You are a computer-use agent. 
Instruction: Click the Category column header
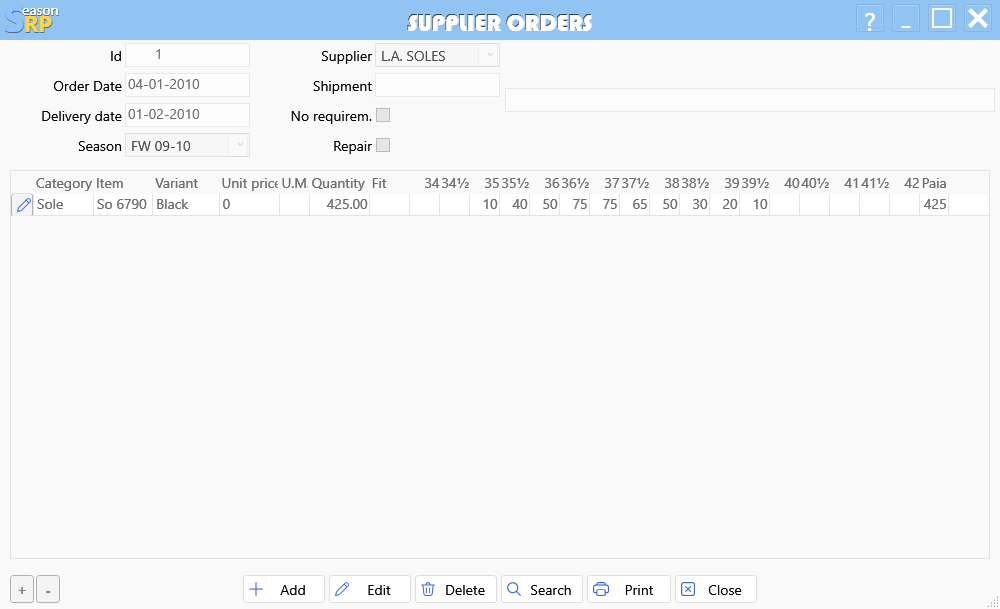[64, 184]
